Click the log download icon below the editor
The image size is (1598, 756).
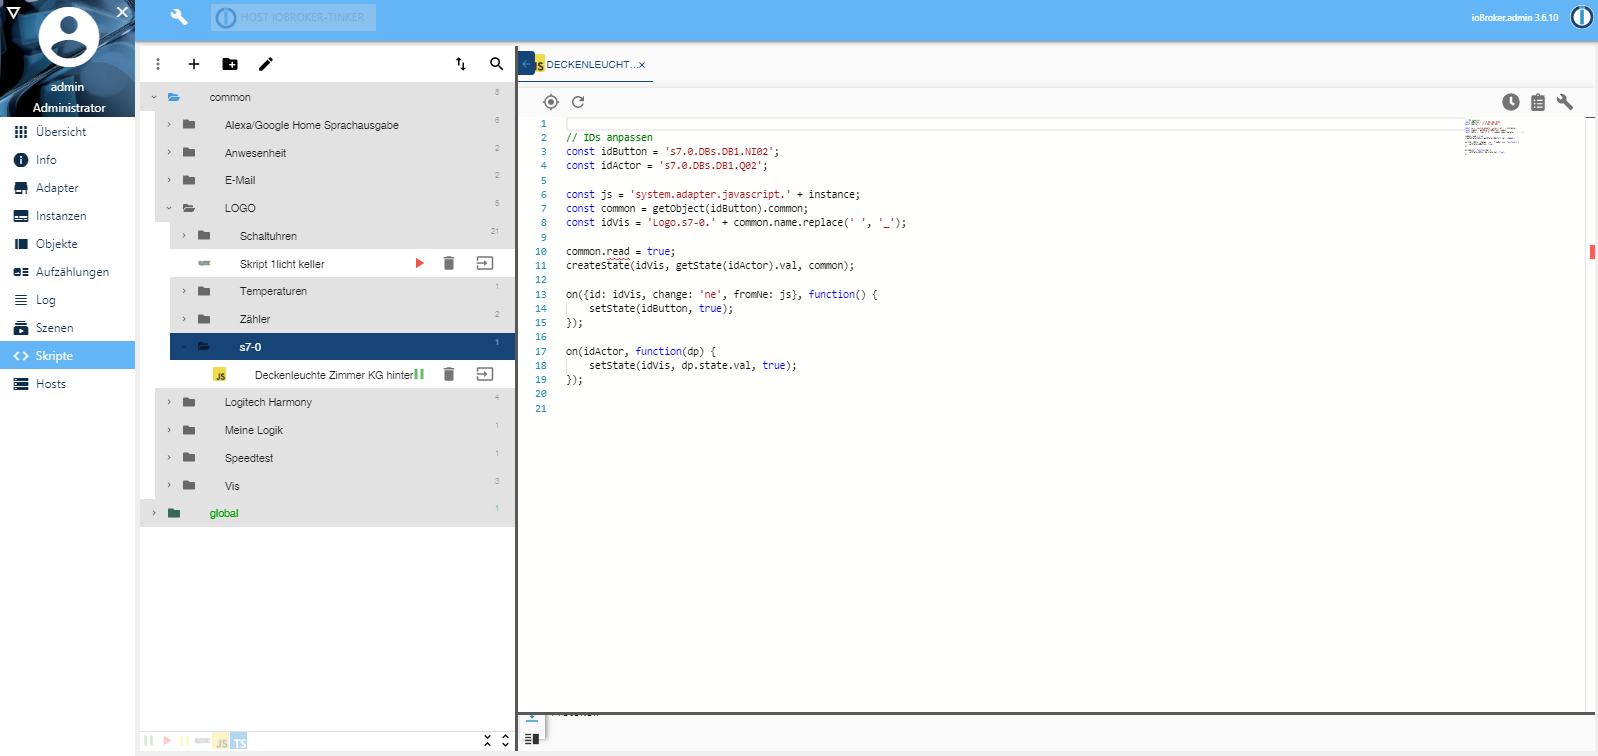coord(531,719)
